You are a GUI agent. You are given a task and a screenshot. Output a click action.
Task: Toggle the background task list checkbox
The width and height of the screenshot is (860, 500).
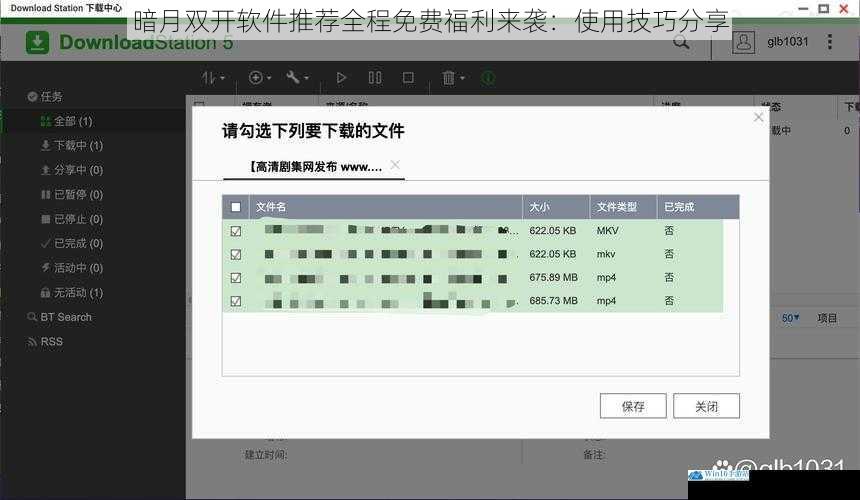coord(199,103)
